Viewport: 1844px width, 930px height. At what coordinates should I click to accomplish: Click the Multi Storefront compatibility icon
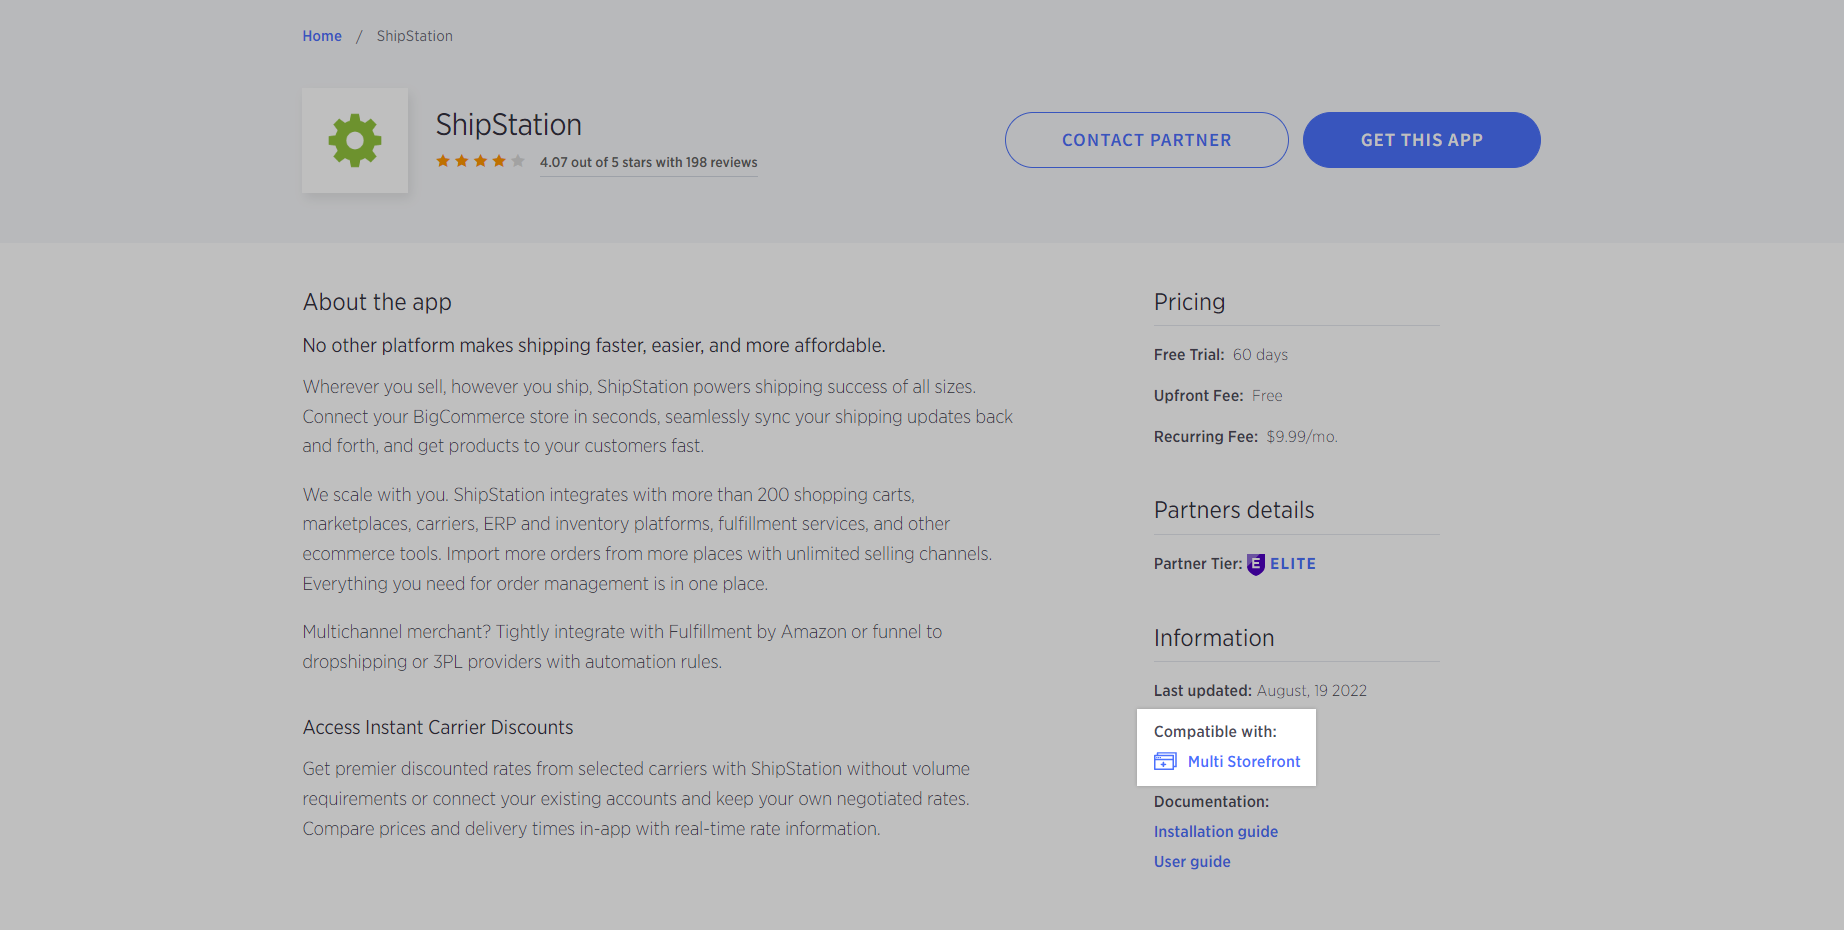pyautogui.click(x=1165, y=761)
